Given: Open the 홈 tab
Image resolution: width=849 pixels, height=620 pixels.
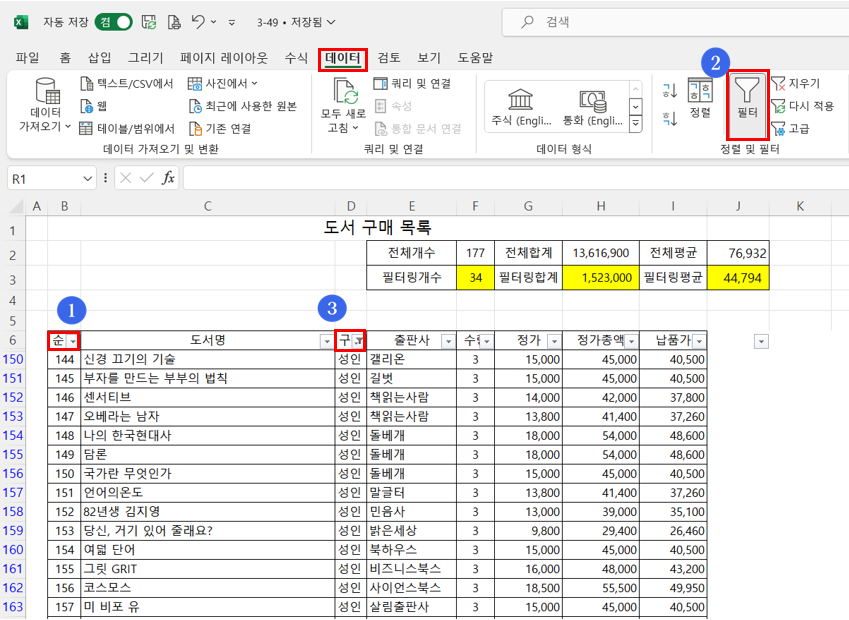Looking at the screenshot, I should [x=65, y=58].
